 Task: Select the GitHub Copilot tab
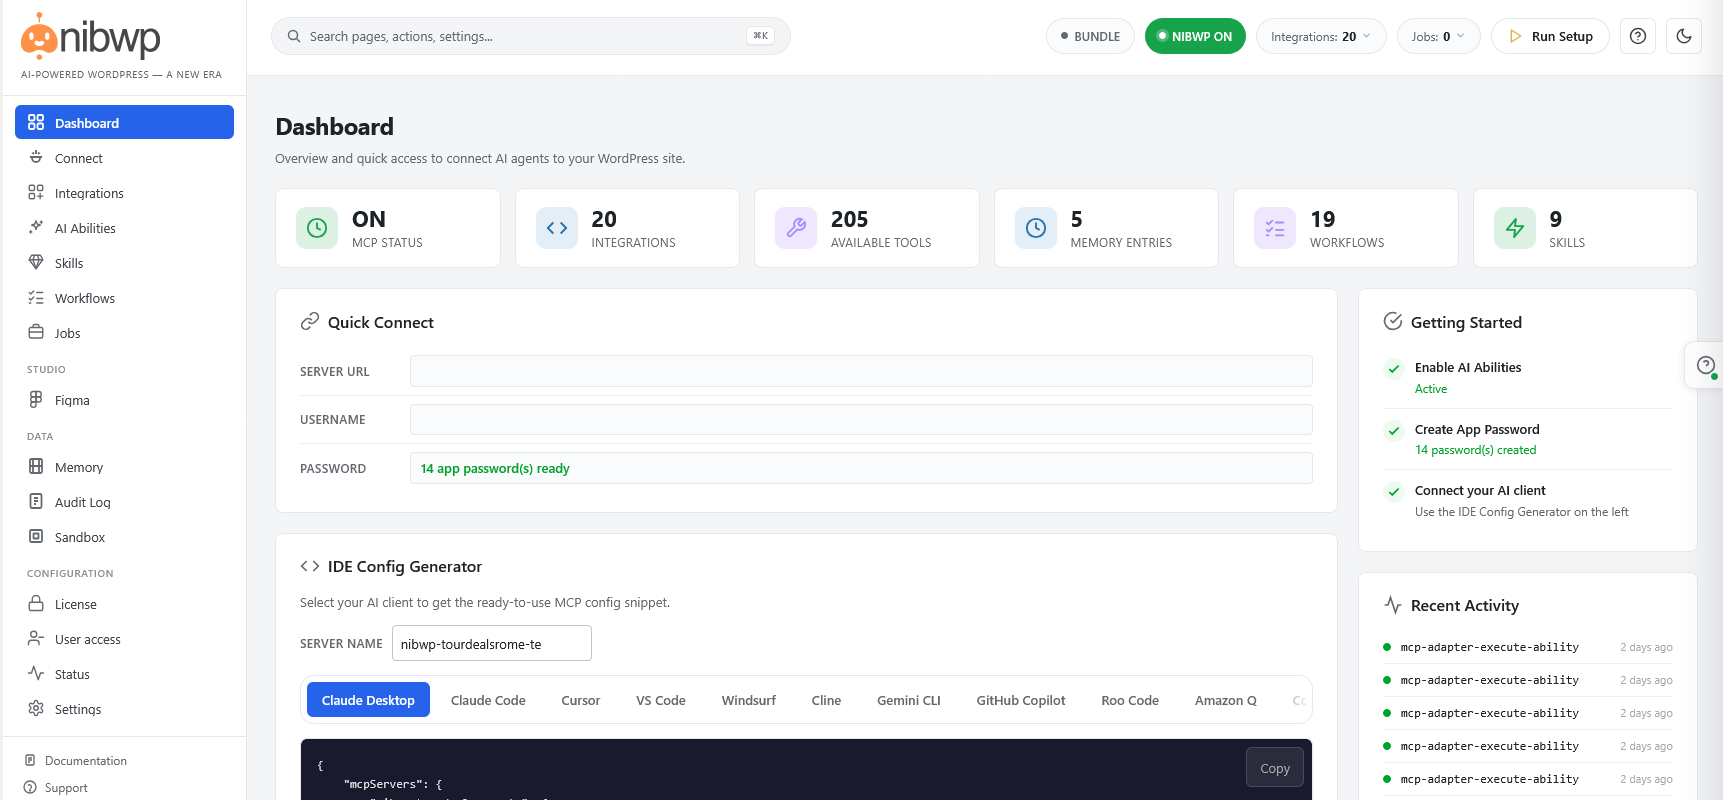coord(1021,700)
